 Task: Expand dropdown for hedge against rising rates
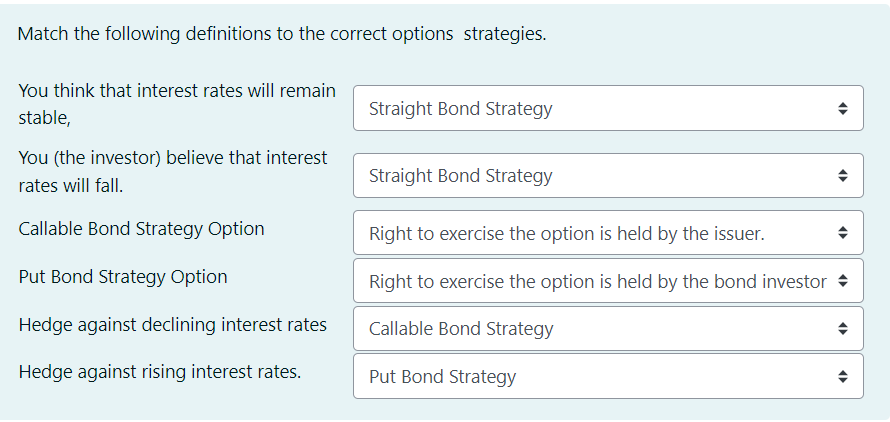(608, 377)
